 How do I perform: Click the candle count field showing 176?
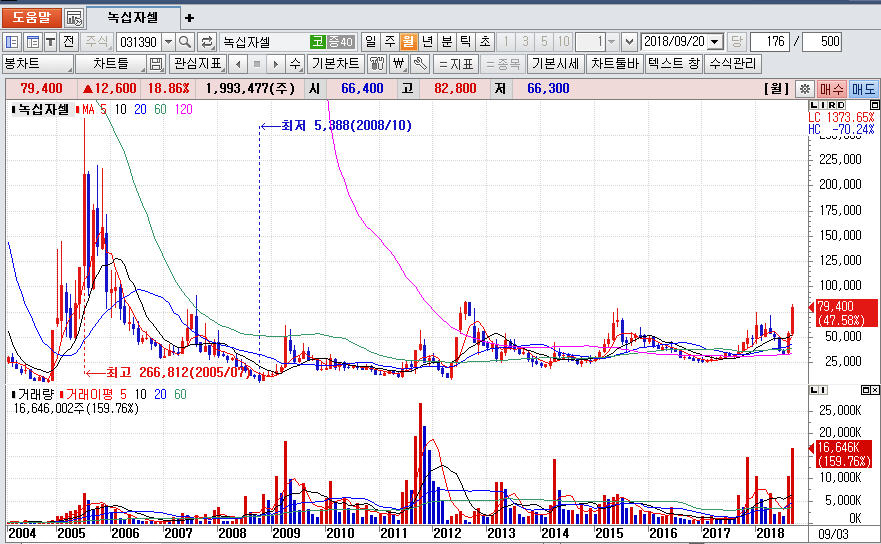768,42
